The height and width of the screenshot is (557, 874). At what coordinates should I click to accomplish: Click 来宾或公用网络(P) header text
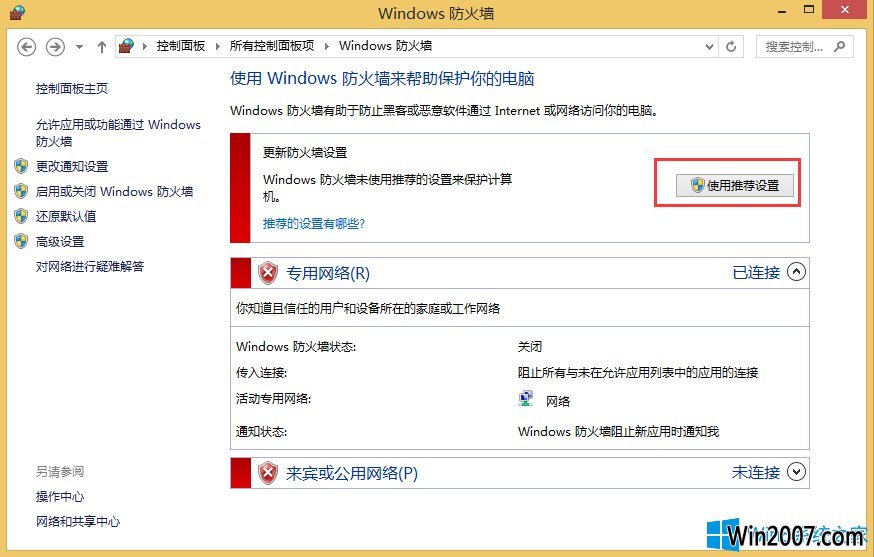tap(352, 473)
